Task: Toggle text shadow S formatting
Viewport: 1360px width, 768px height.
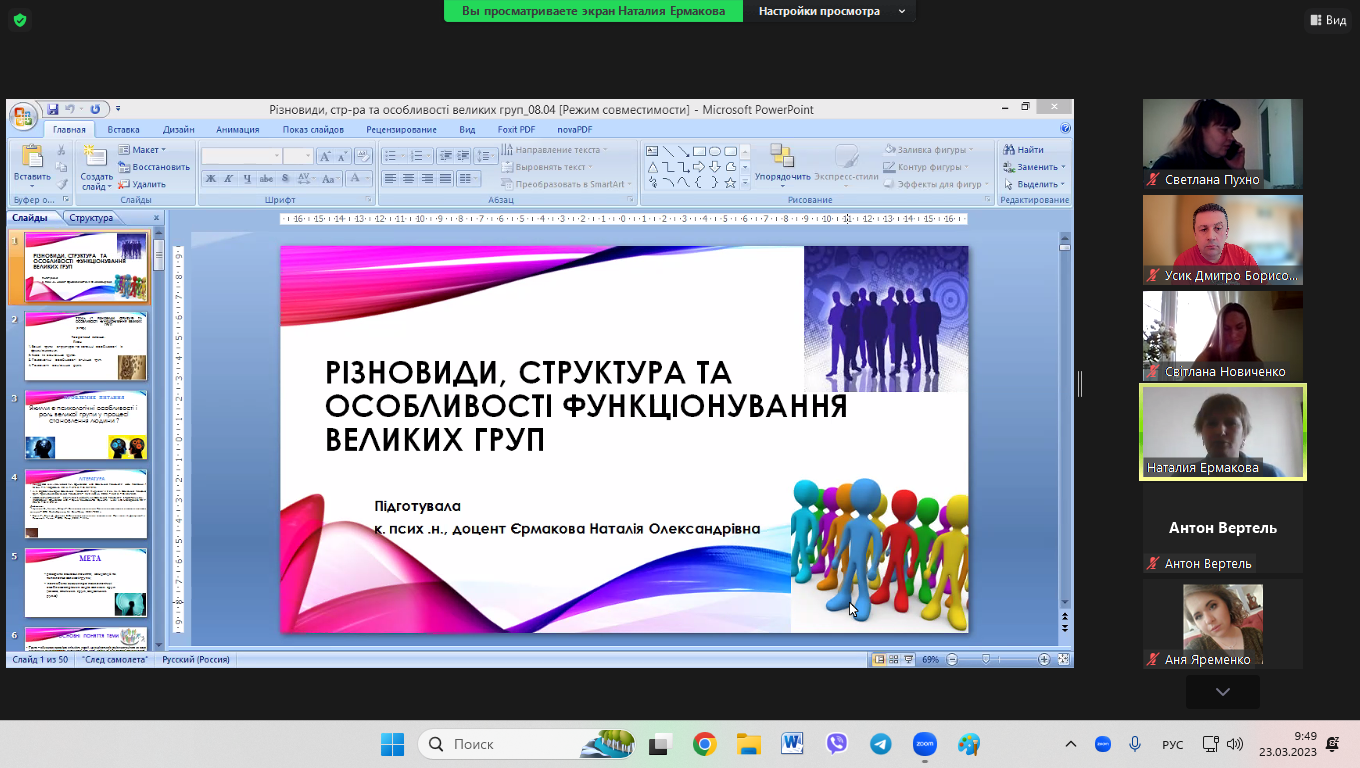Action: click(285, 179)
